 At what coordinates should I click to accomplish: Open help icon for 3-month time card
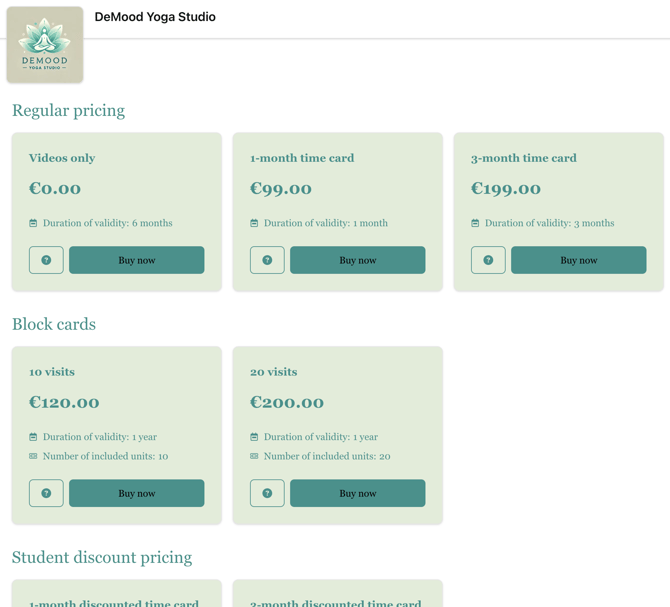tap(488, 260)
